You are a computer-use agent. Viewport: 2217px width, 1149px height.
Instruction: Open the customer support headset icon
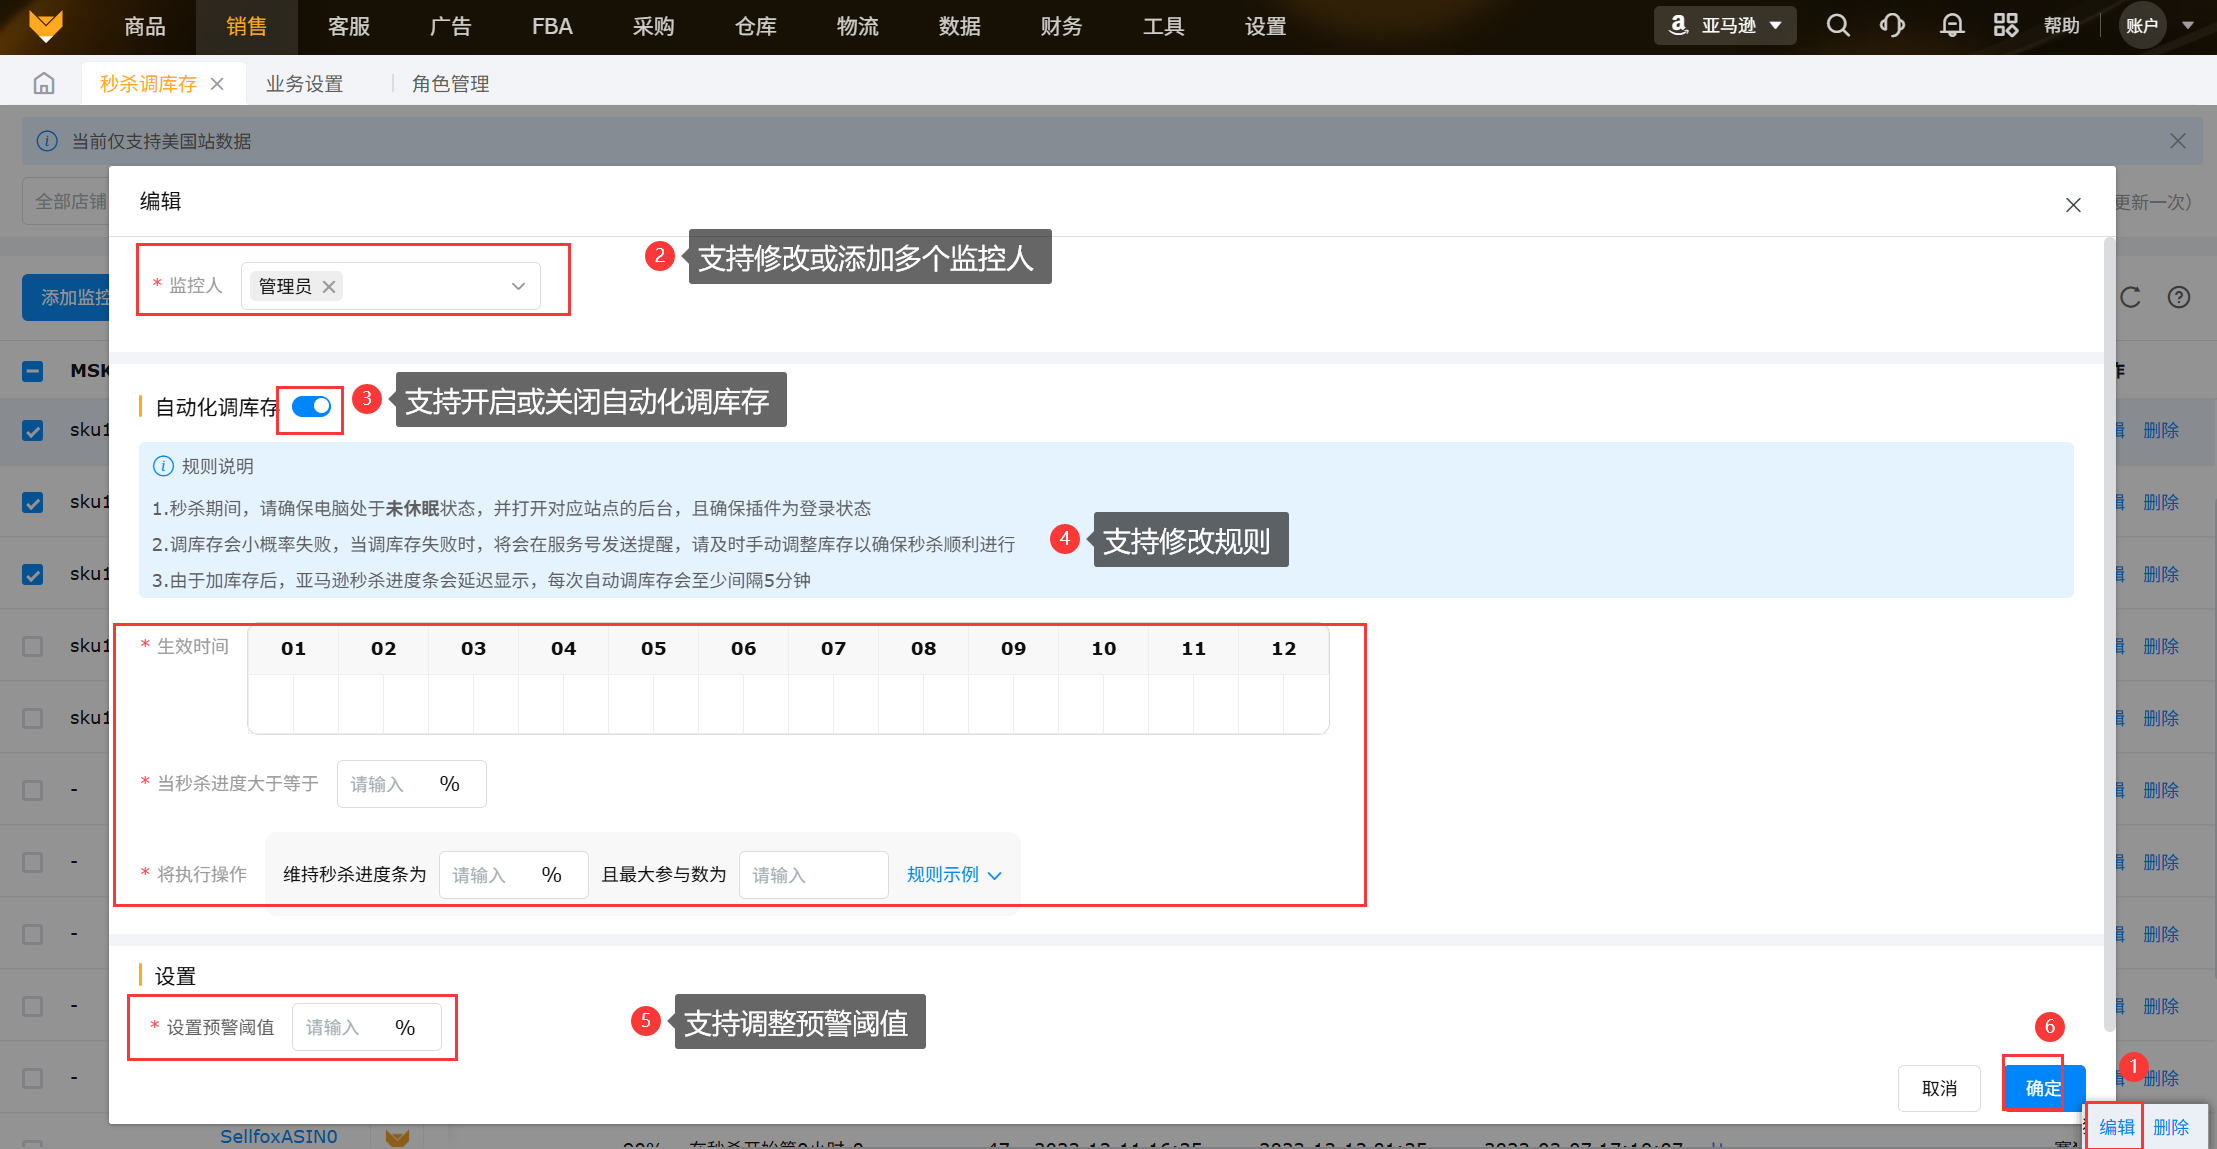[1892, 26]
